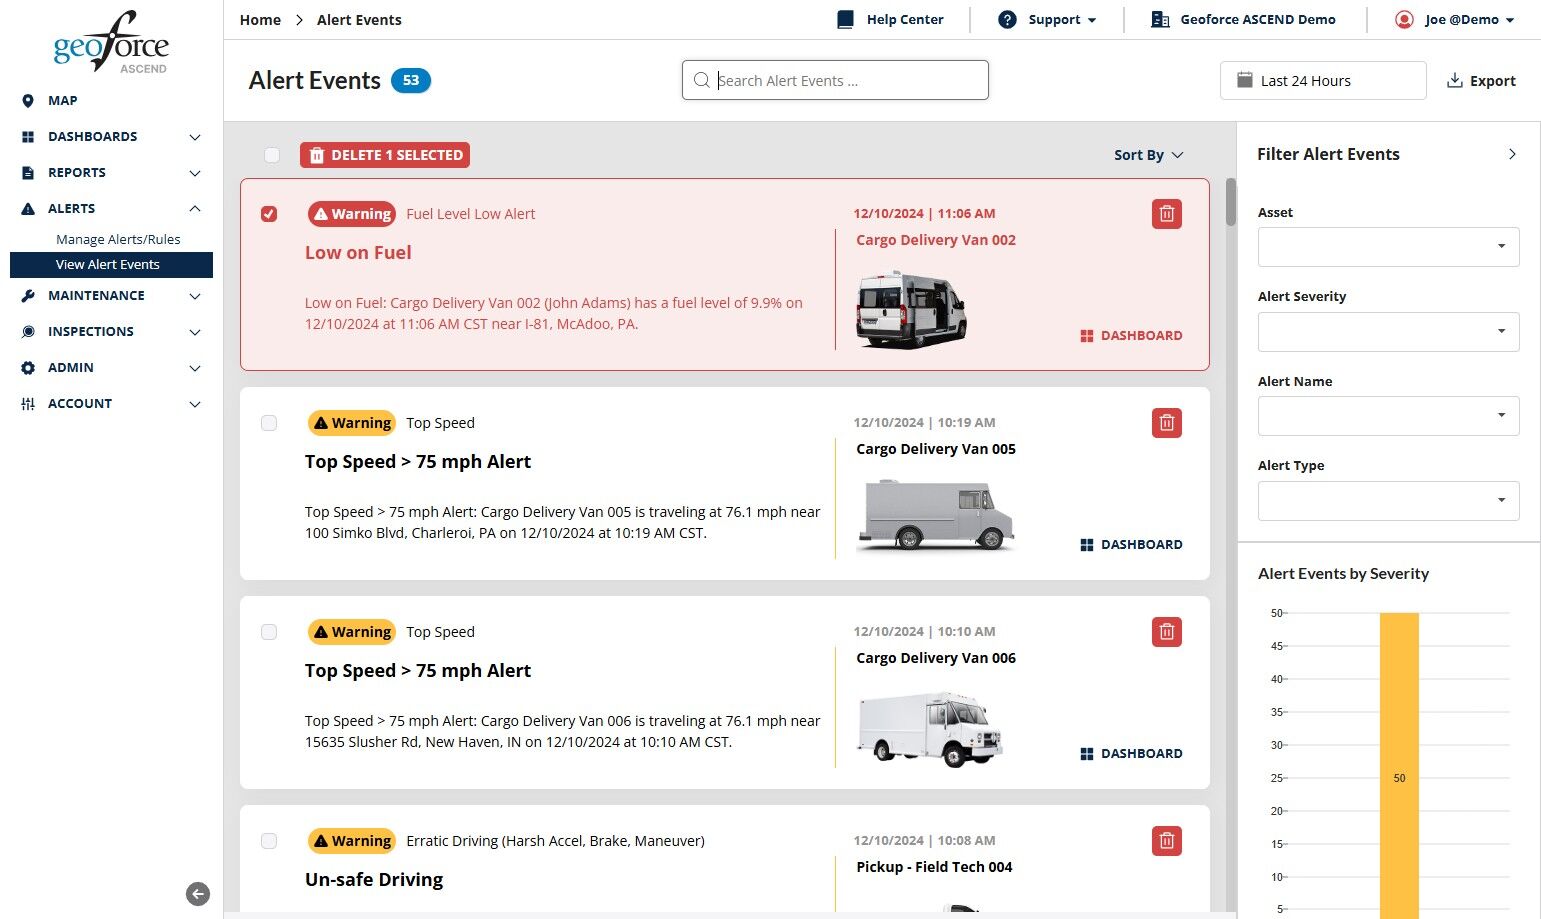Click the alert list vertical scrollbar
The image size is (1541, 919).
(x=1230, y=202)
